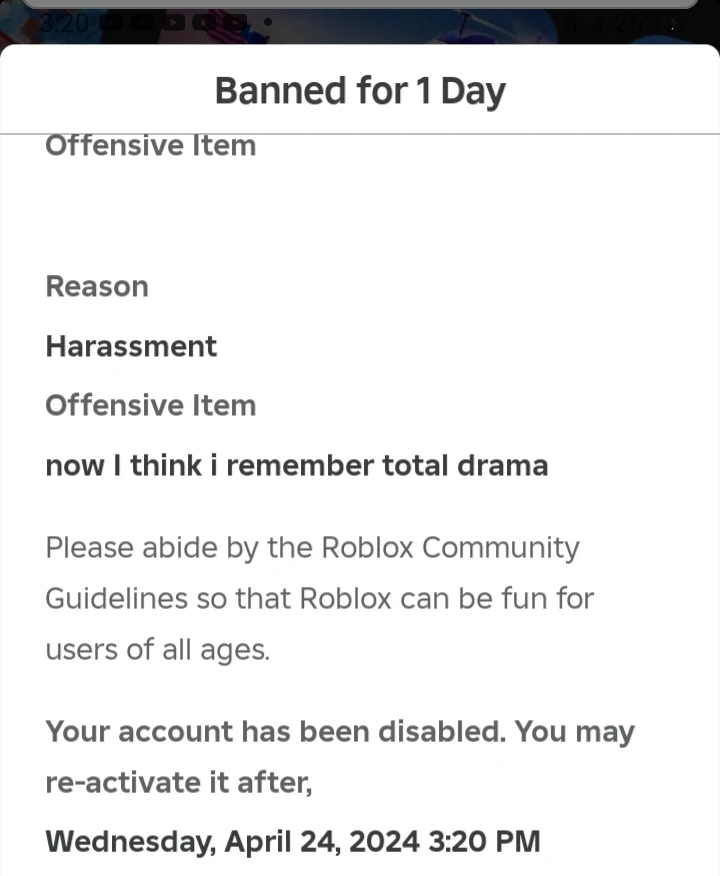Tap the Harassment reason text
This screenshot has width=720, height=876.
pyautogui.click(x=131, y=346)
